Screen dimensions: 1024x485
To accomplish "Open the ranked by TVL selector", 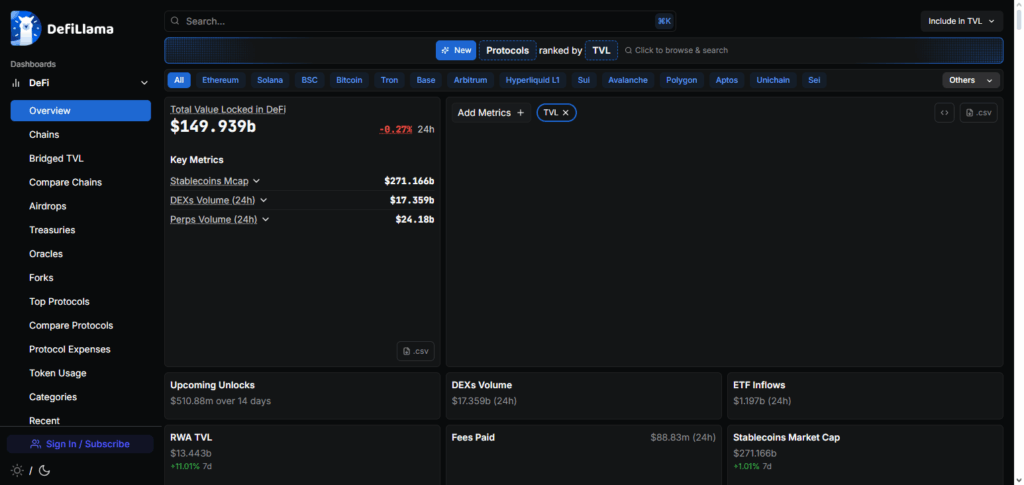I will [601, 50].
